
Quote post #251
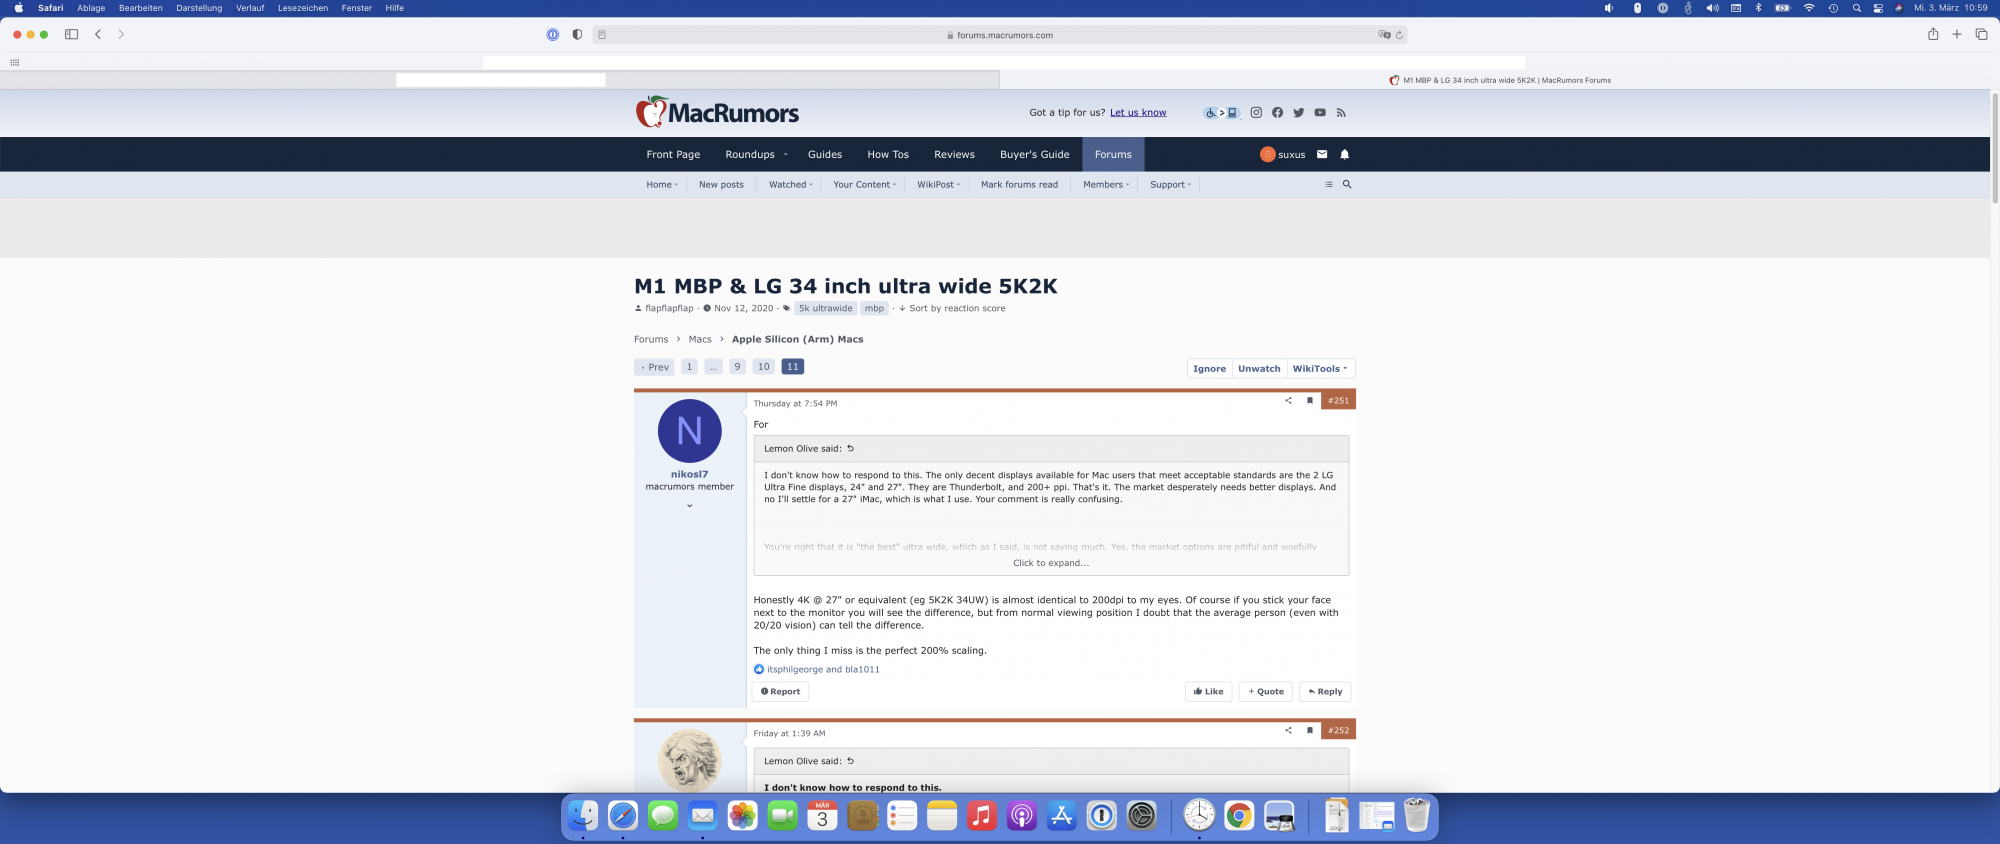point(1266,692)
